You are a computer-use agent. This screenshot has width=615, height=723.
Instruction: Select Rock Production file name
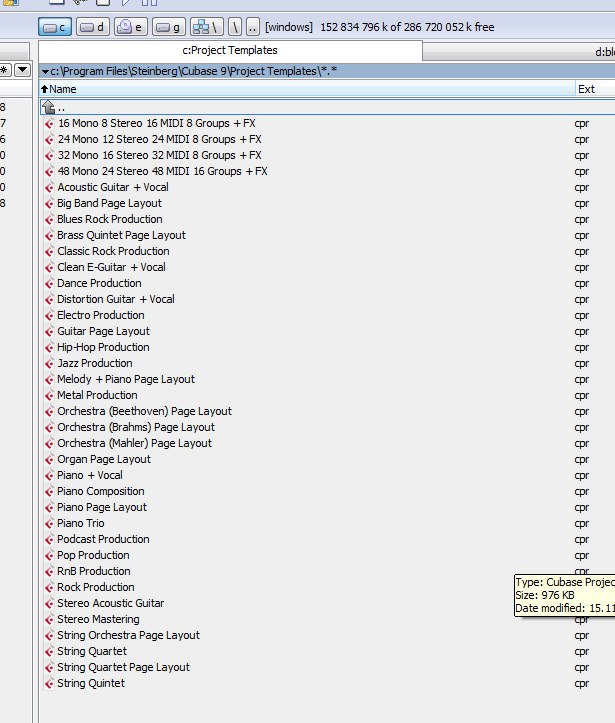96,587
